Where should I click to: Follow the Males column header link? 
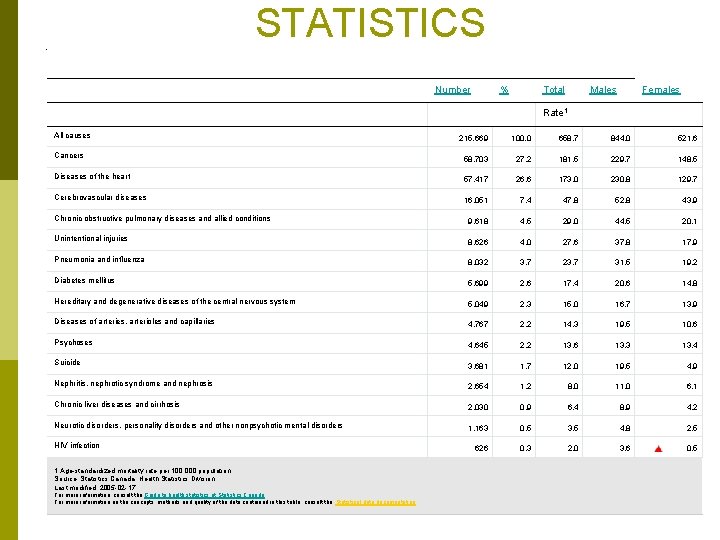(603, 90)
